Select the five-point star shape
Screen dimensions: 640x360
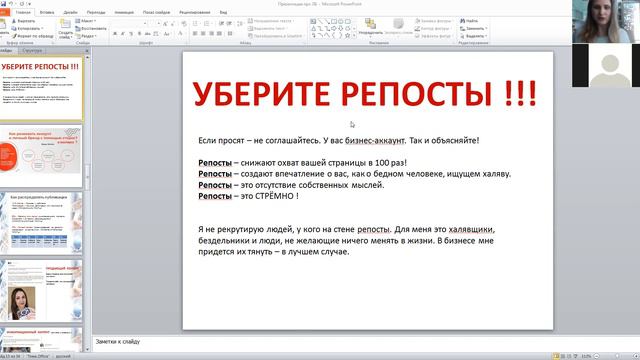pos(347,36)
